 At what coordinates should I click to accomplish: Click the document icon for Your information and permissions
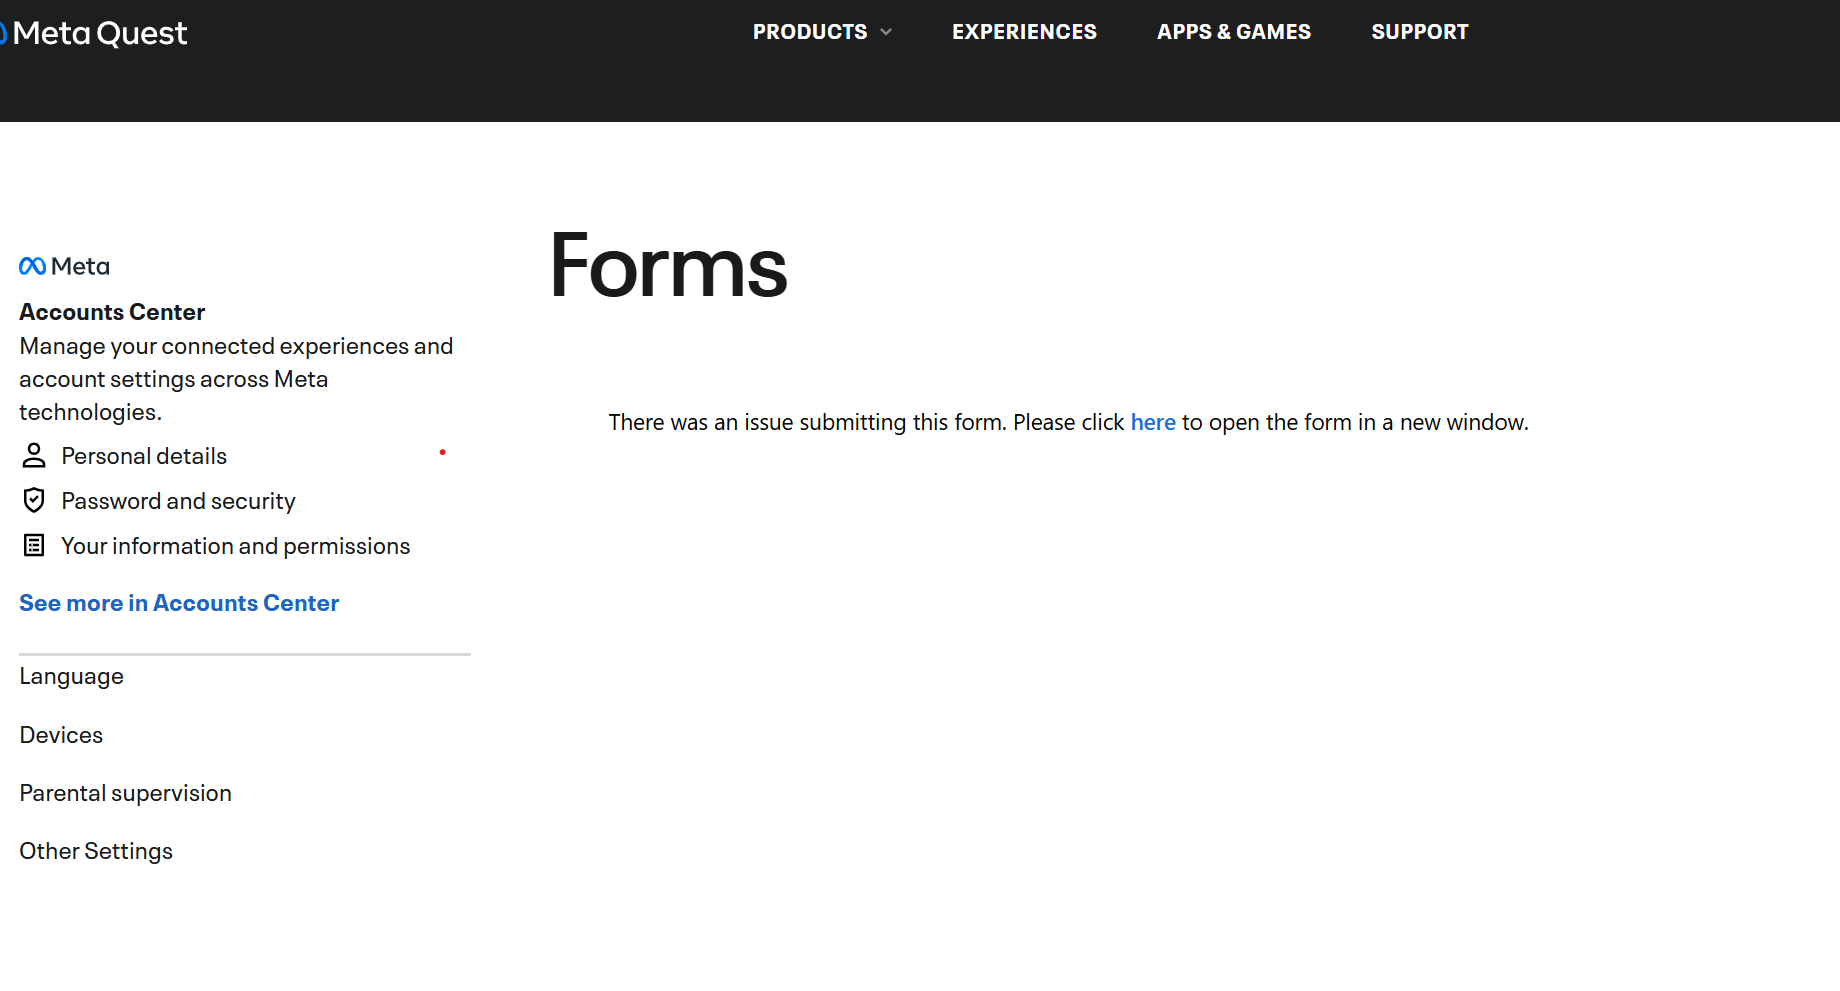pos(34,545)
